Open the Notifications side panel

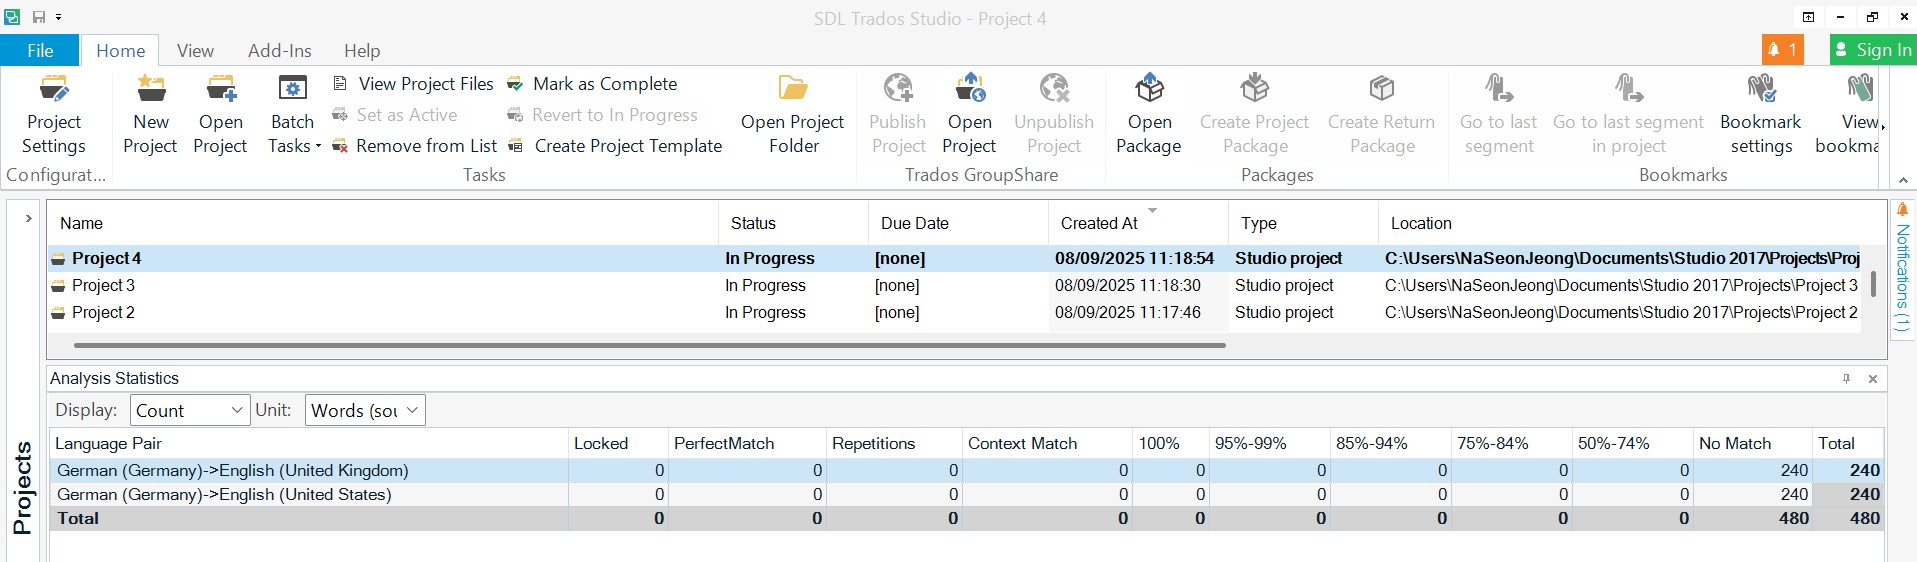[x=1902, y=270]
